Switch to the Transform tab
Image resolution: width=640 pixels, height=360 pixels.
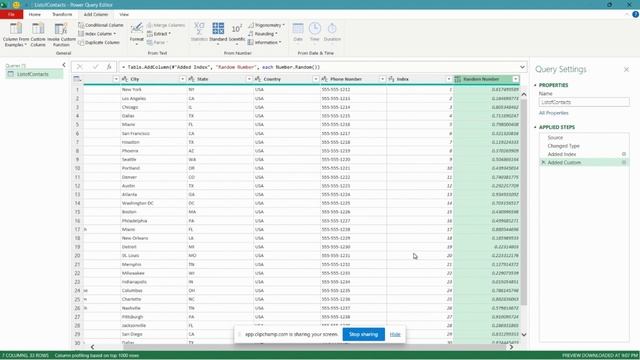coord(62,14)
